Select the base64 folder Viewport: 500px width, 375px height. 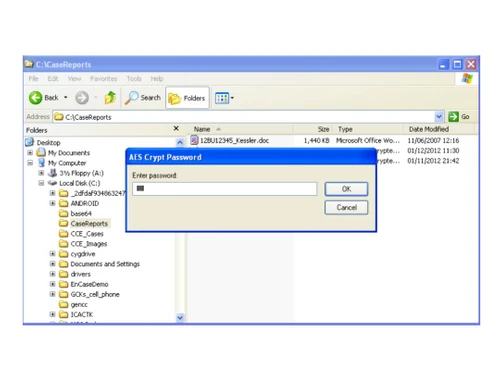[81, 213]
